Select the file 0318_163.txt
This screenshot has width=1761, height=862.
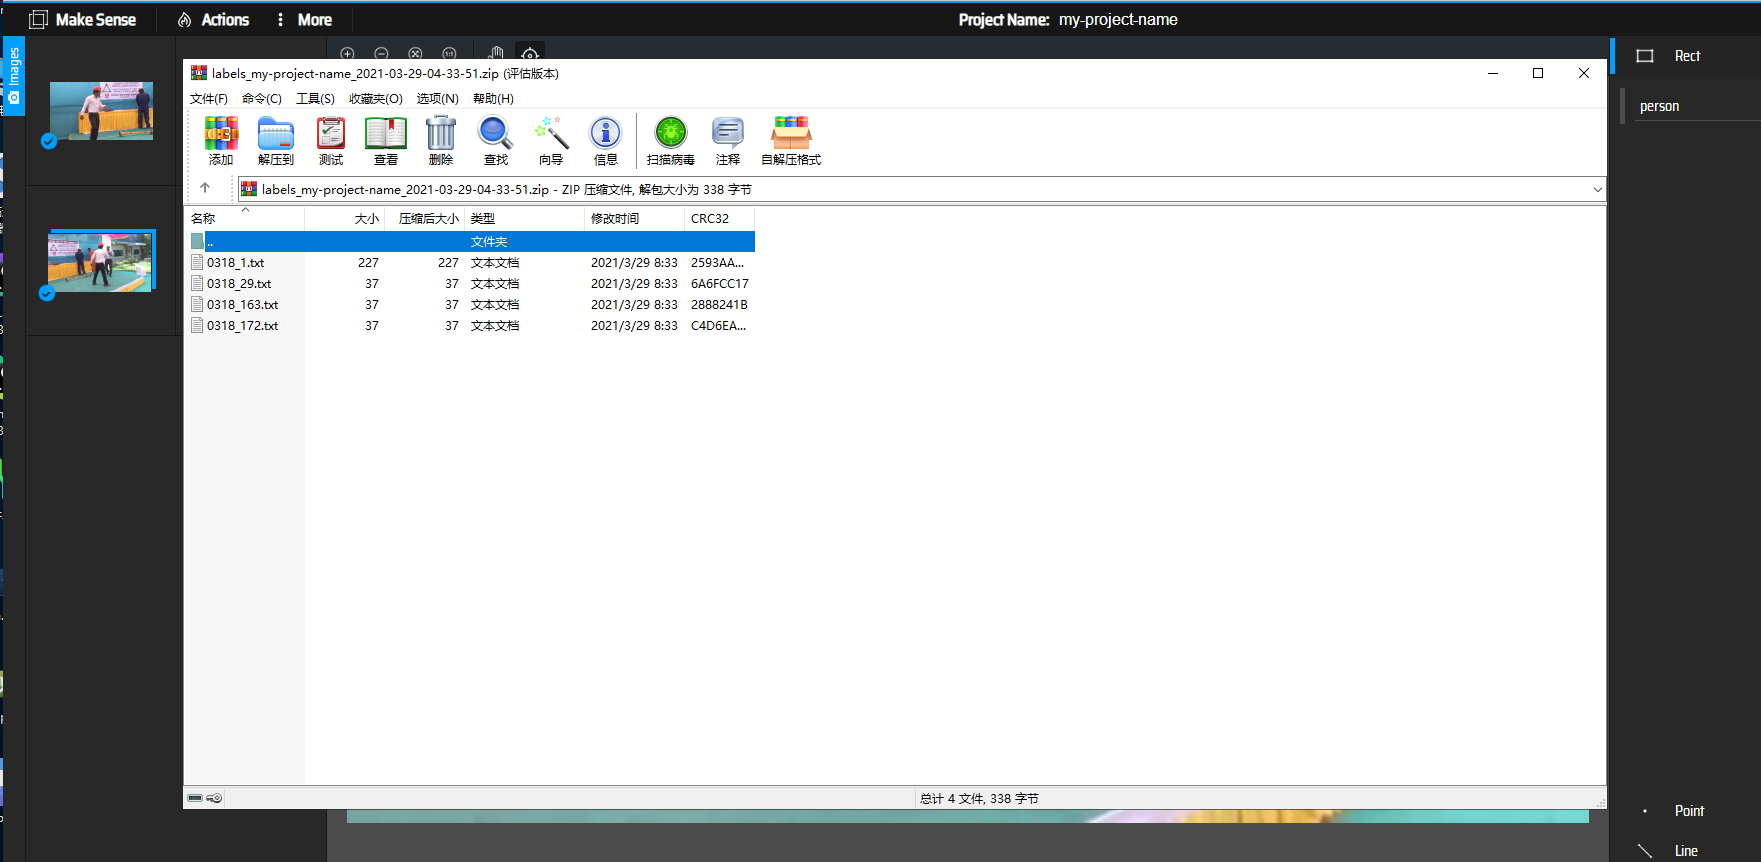242,305
